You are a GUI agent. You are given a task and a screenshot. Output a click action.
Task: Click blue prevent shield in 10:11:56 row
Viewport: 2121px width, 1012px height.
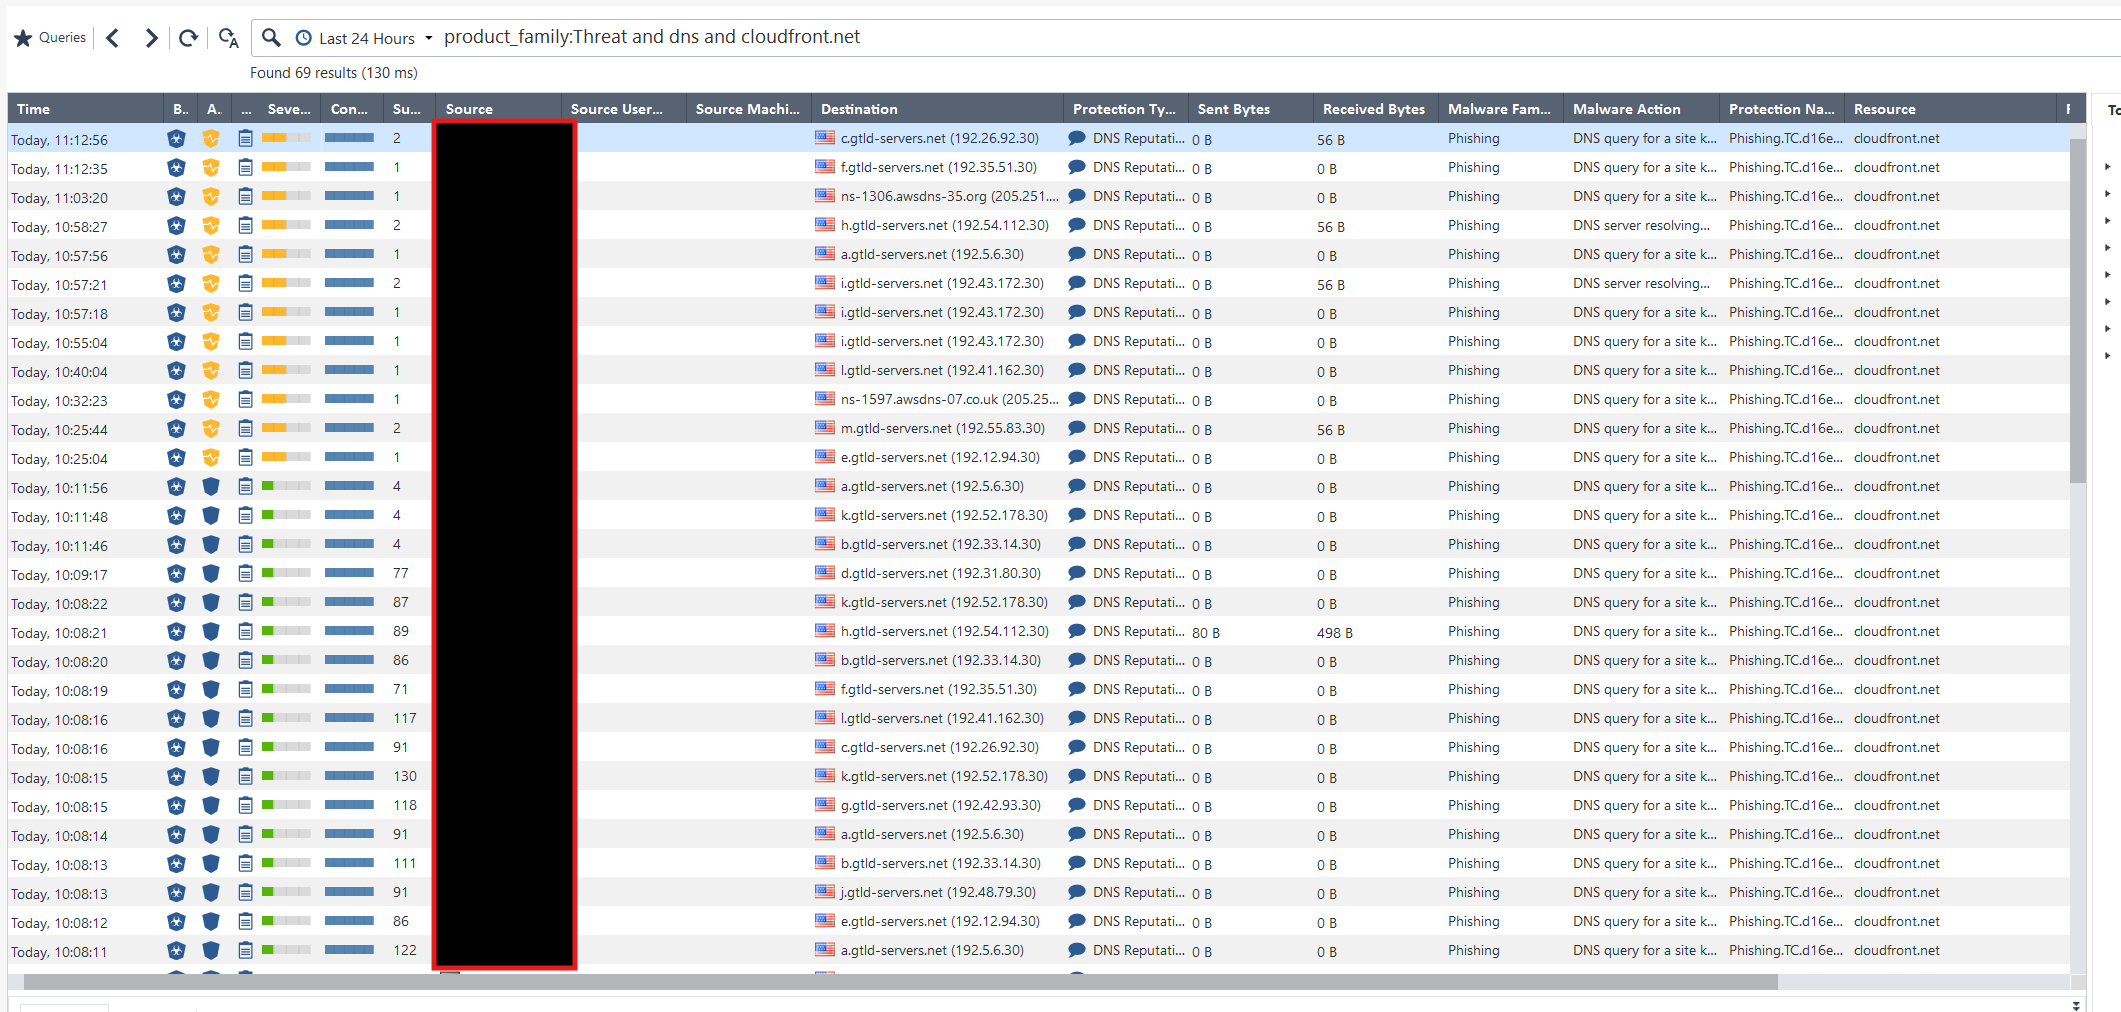[211, 486]
